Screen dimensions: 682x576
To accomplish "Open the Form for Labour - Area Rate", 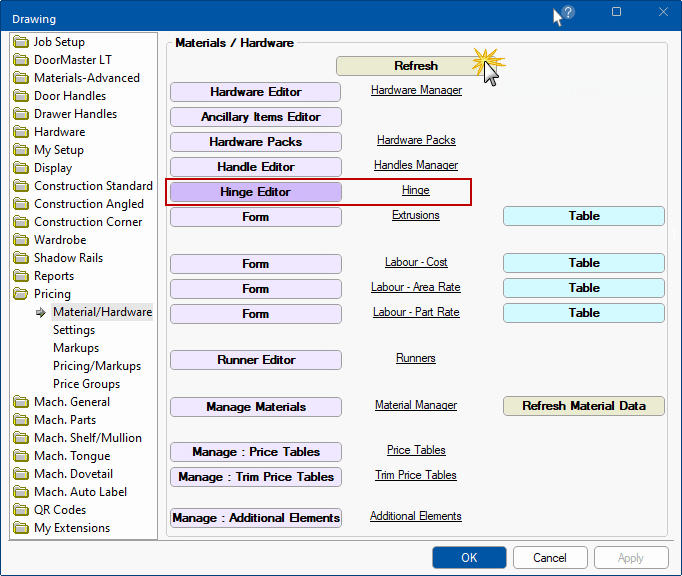I will pos(256,289).
